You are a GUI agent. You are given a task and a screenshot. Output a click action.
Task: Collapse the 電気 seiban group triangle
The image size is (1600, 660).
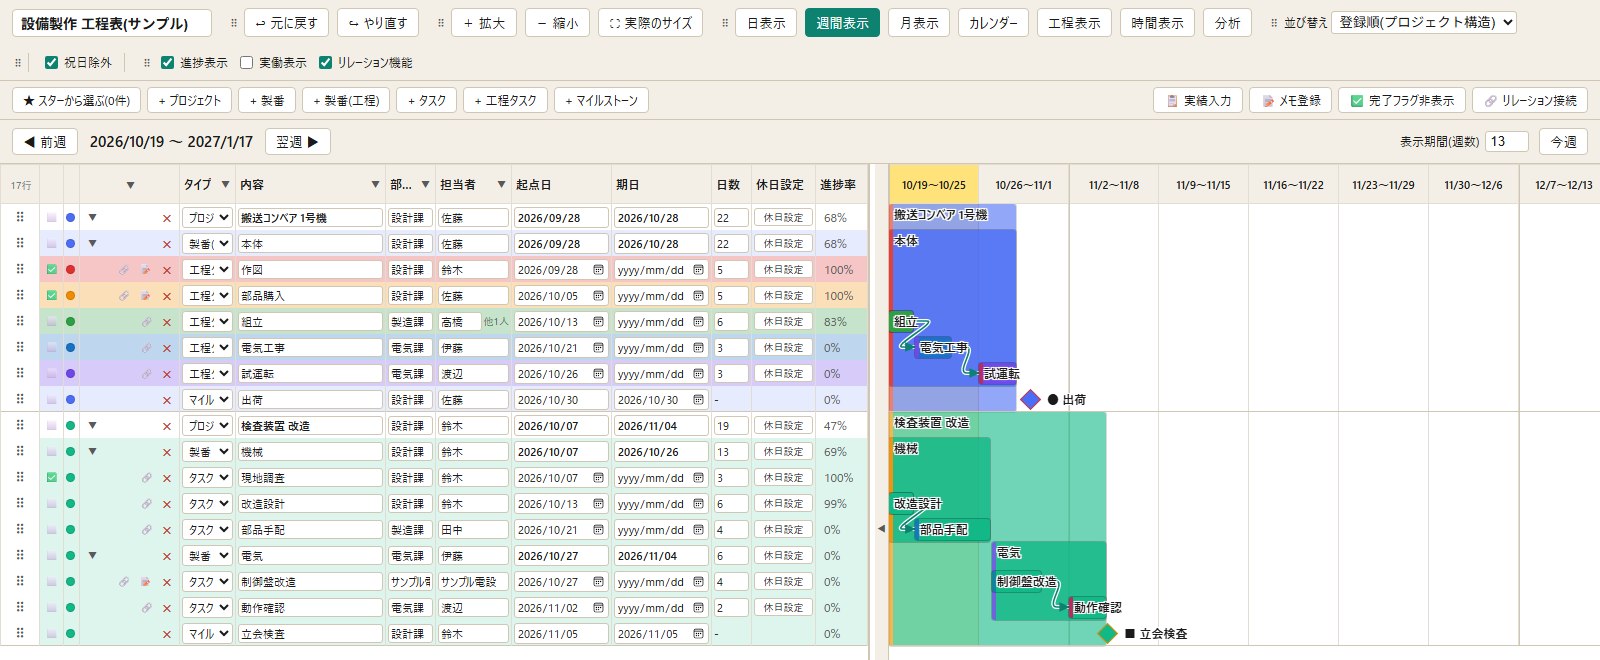(x=92, y=555)
